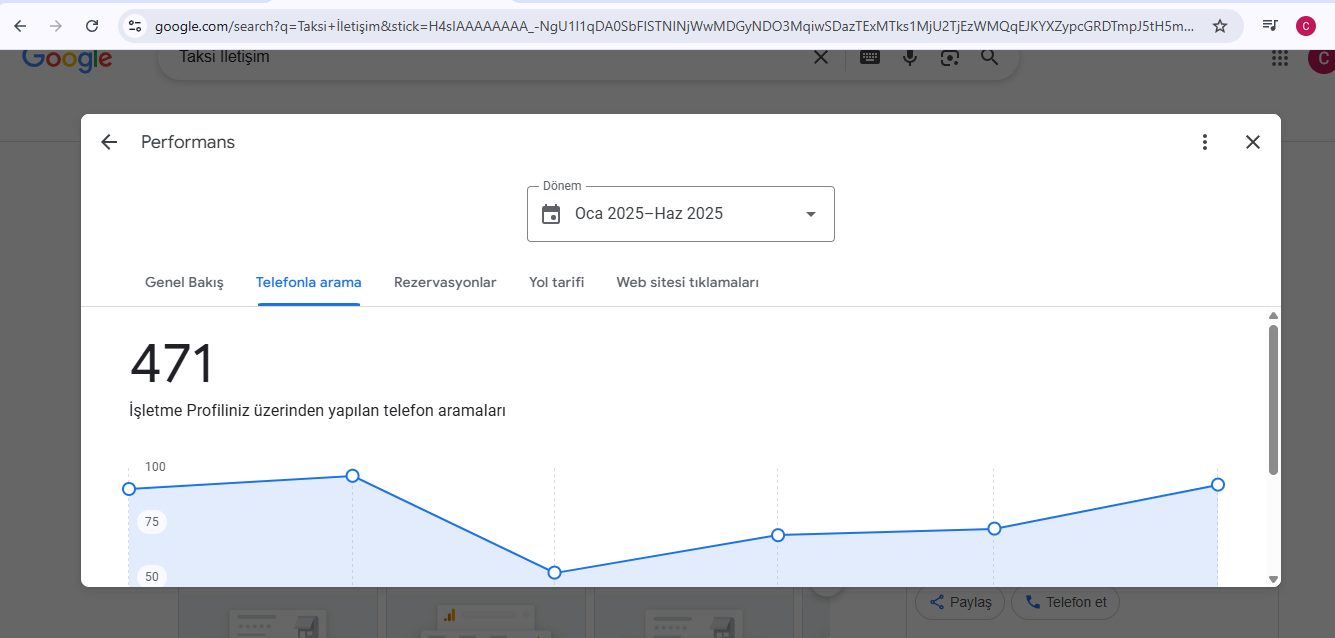Click the Paylaş share button
Viewport: 1335px width, 638px height.
pyautogui.click(x=961, y=602)
